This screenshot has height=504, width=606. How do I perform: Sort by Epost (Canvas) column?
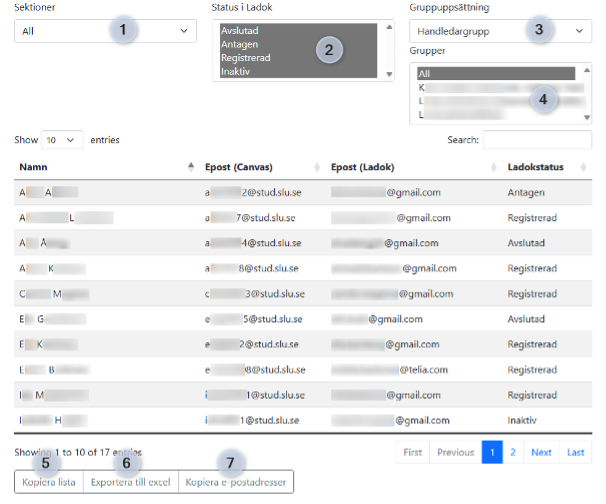click(260, 166)
